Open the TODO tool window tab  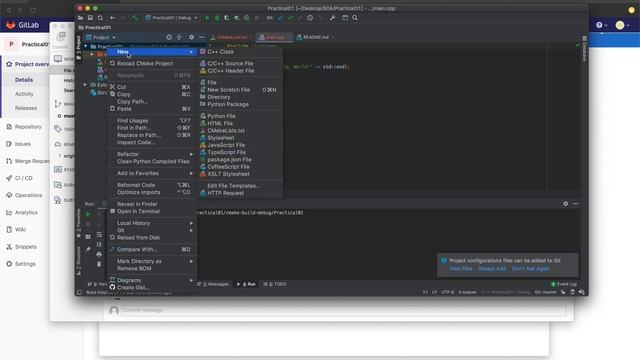click(x=276, y=284)
